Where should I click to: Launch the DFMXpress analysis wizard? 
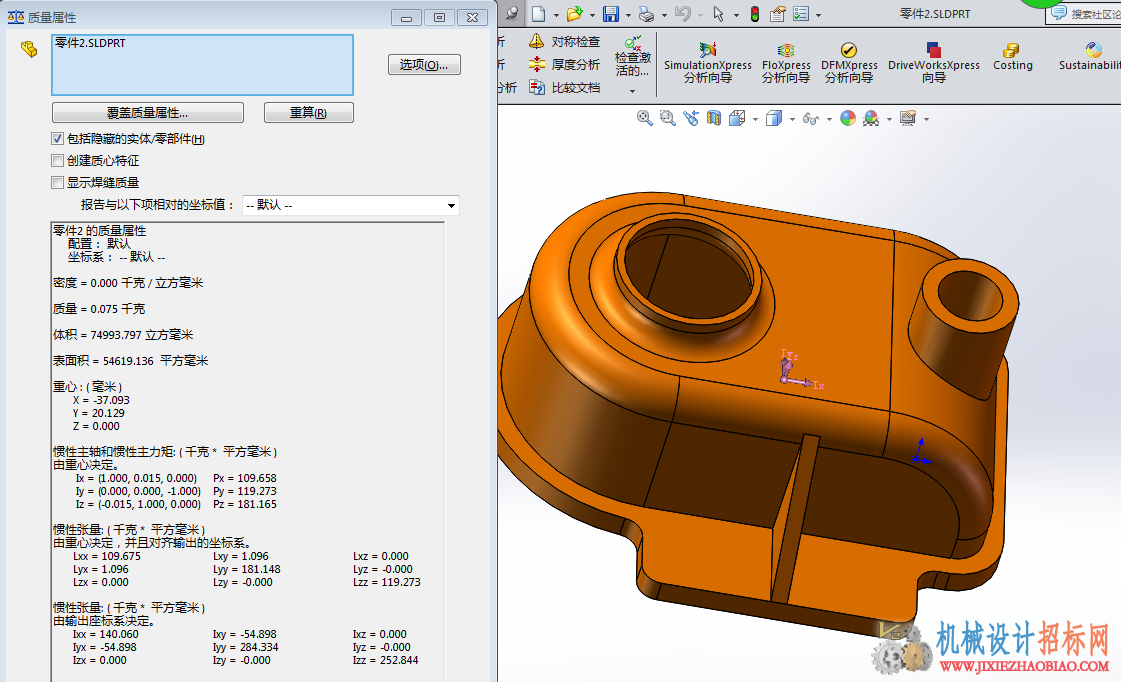coord(849,63)
